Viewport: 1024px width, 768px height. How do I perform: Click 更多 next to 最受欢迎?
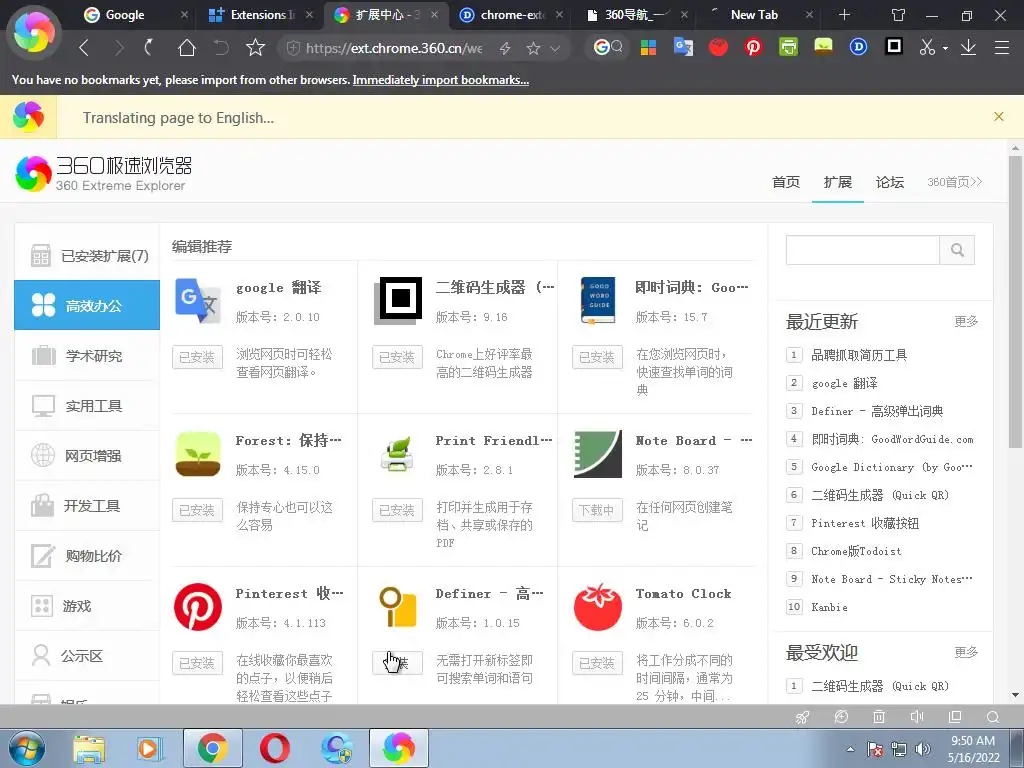click(x=966, y=652)
